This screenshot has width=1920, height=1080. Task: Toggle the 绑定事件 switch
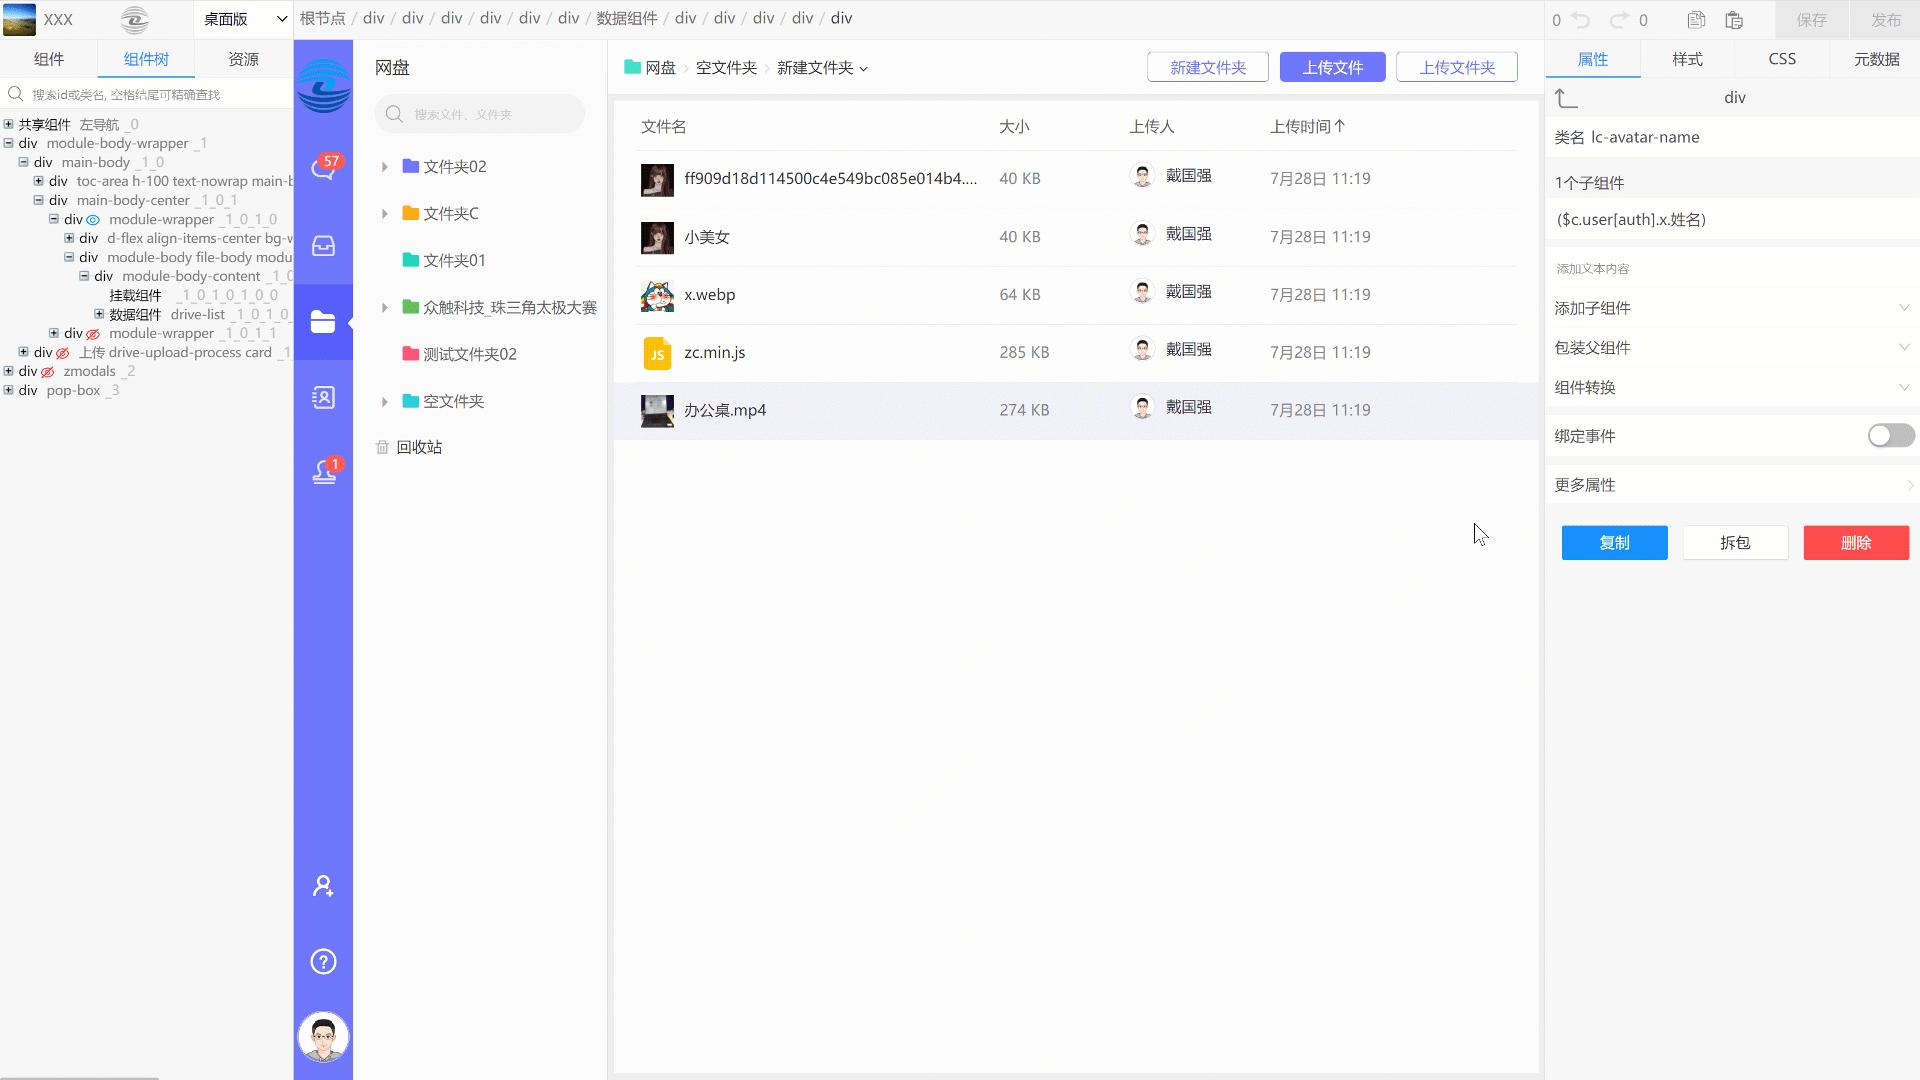[x=1891, y=436]
